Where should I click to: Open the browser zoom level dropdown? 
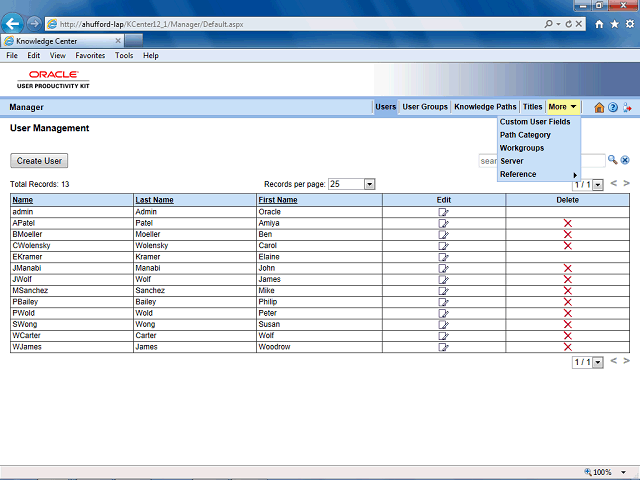623,472
